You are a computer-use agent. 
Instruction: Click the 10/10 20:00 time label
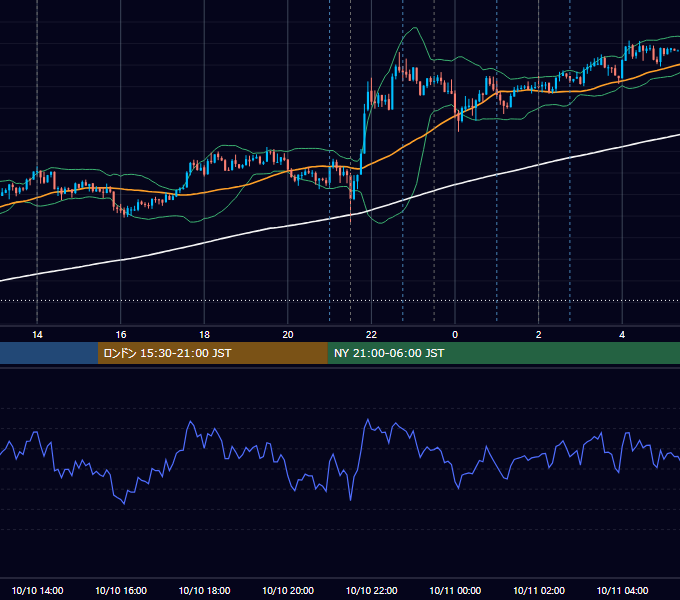pos(288,590)
